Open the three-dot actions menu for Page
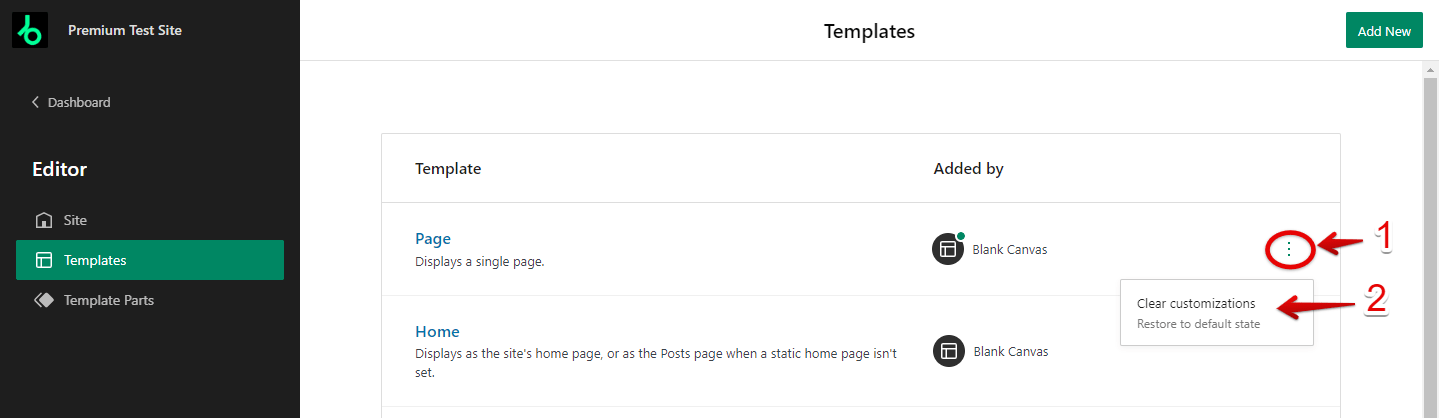This screenshot has width=1439, height=418. 1289,249
